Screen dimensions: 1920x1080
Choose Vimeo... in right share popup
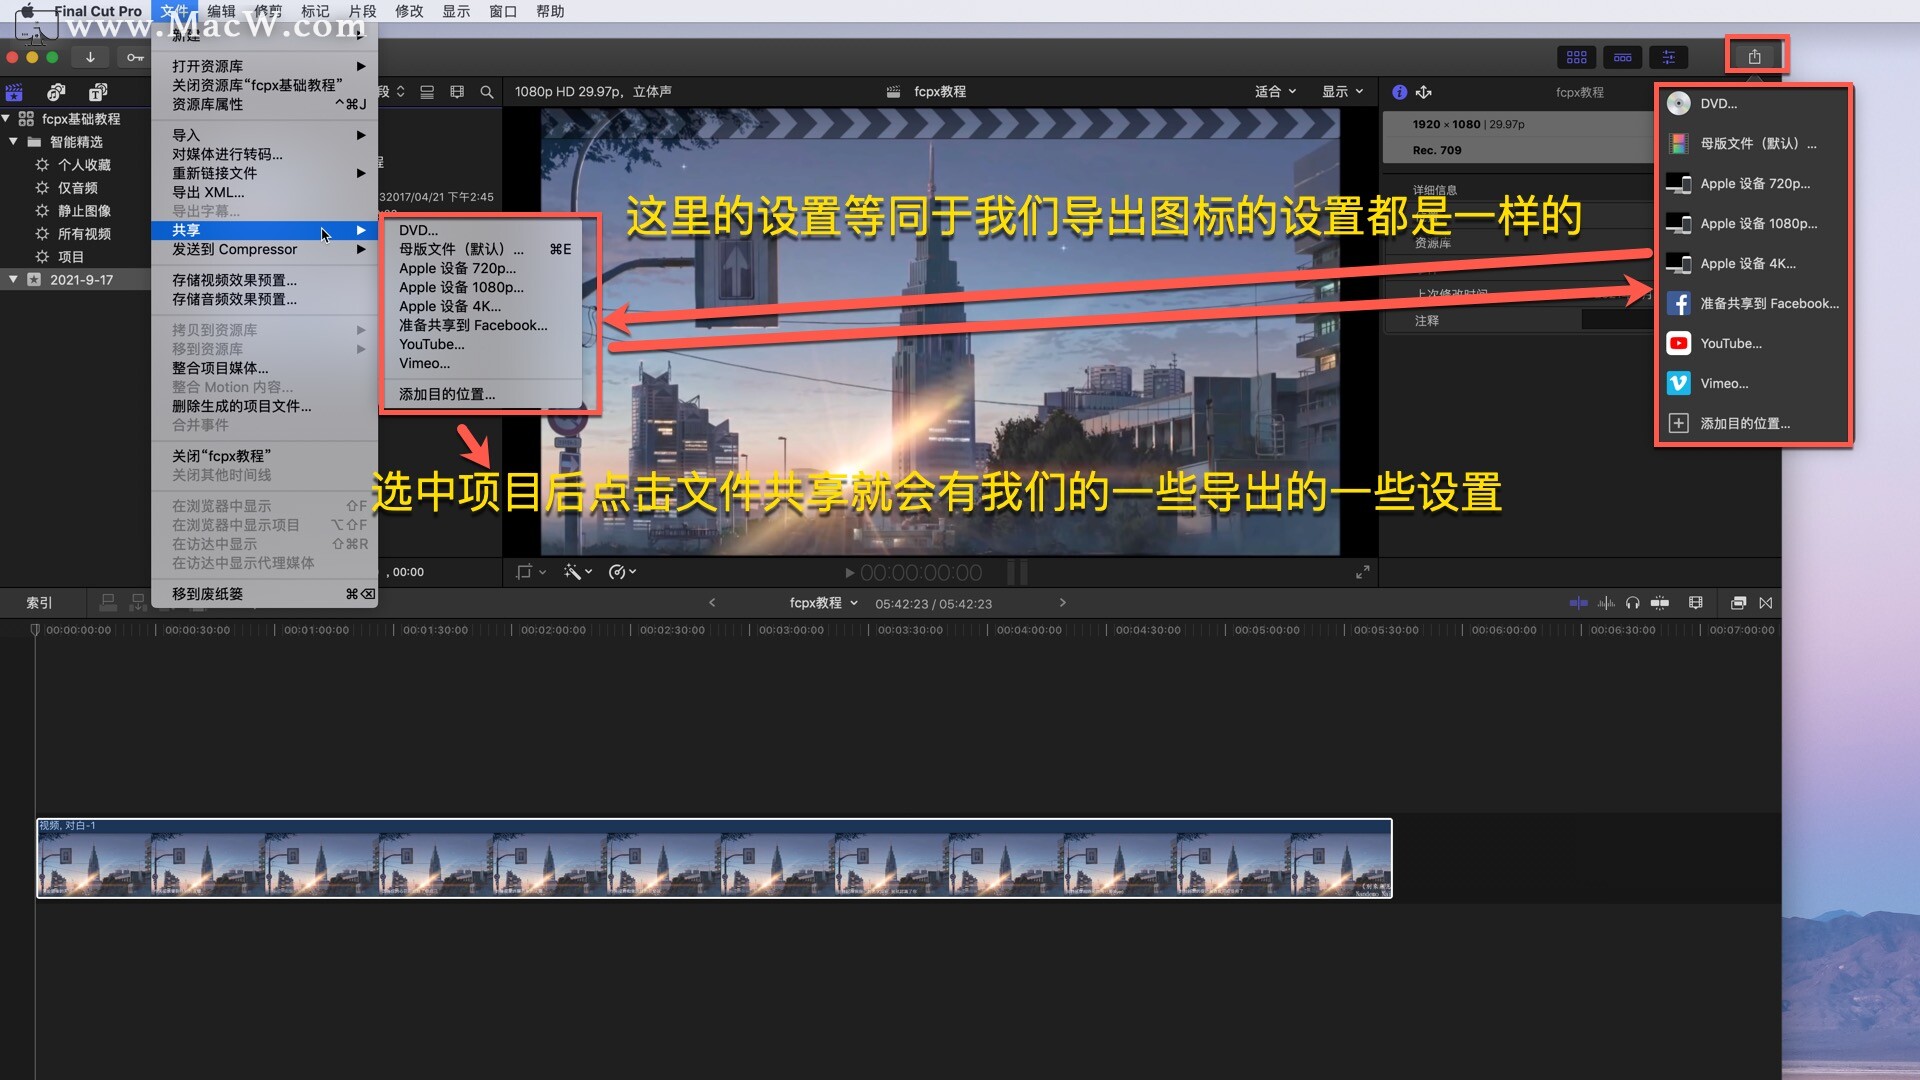(x=1724, y=383)
